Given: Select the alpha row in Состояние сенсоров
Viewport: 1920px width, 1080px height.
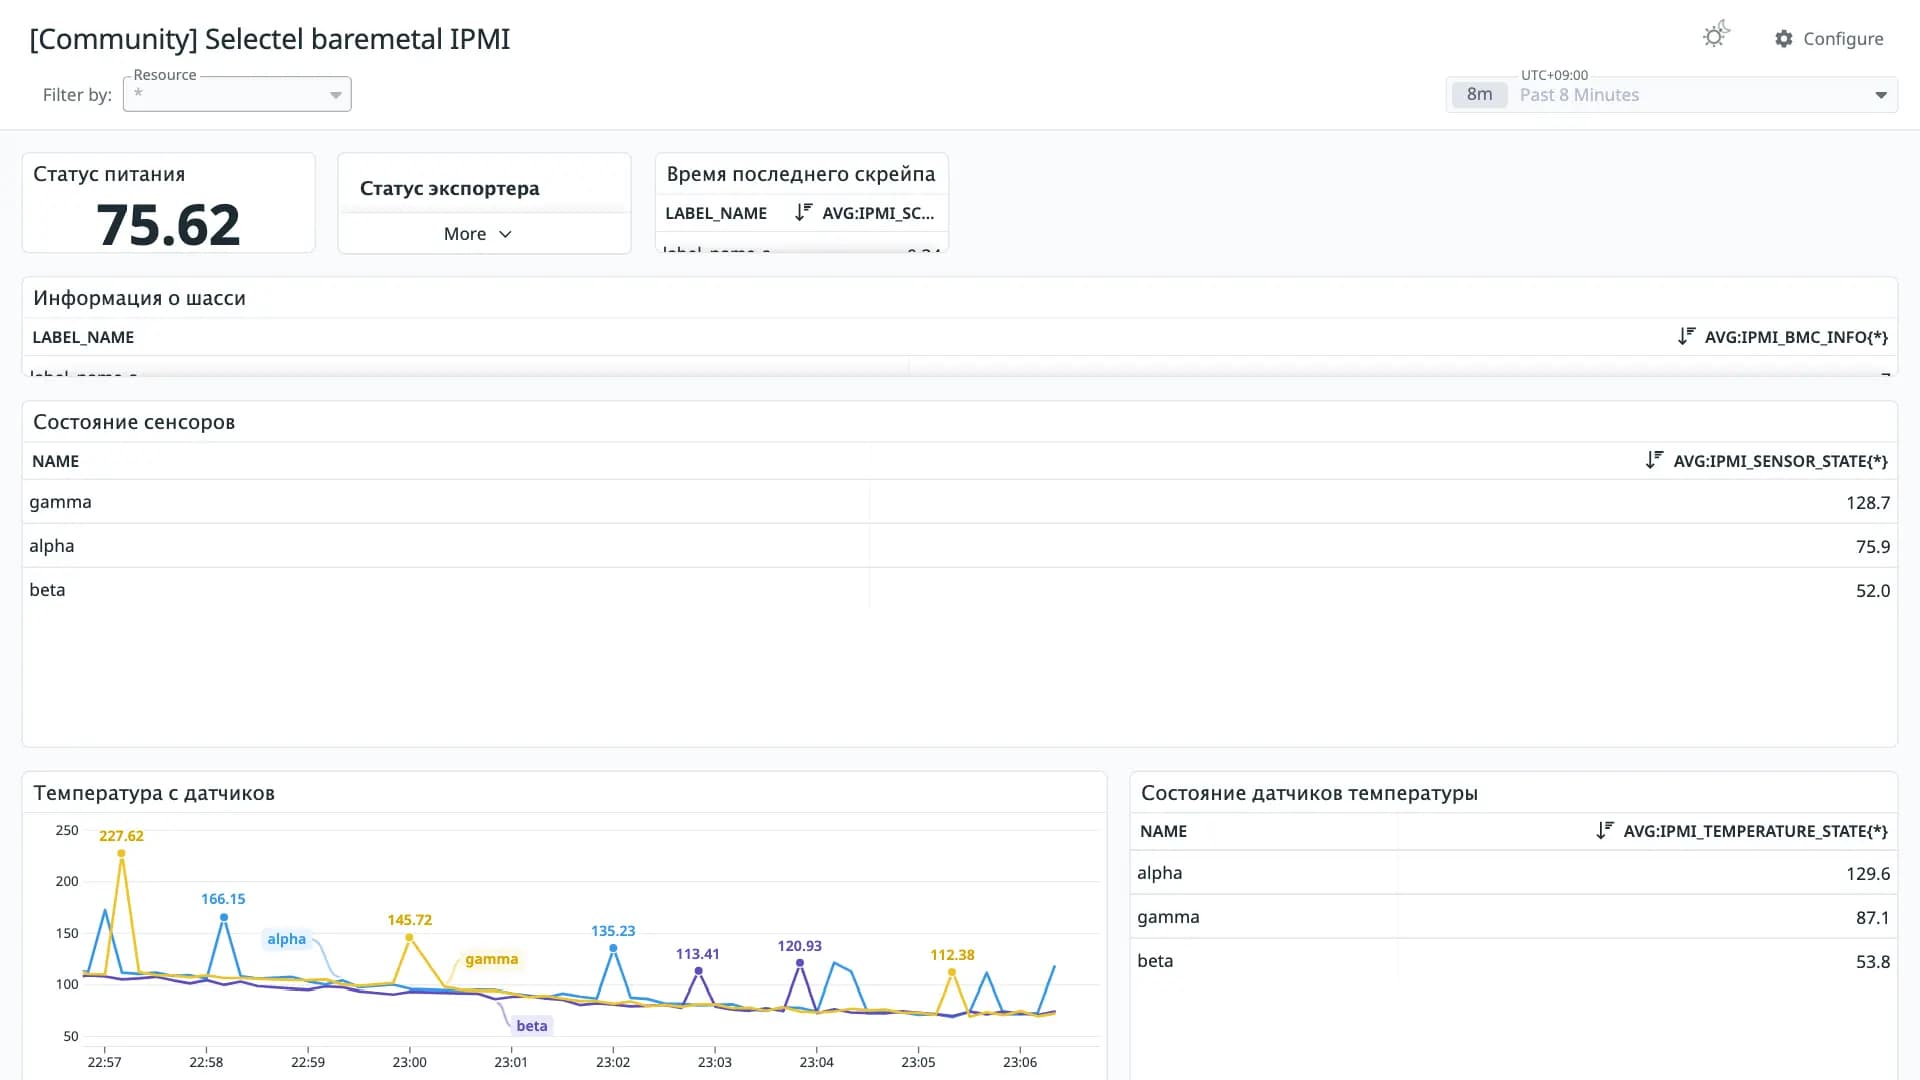Looking at the screenshot, I should 959,546.
